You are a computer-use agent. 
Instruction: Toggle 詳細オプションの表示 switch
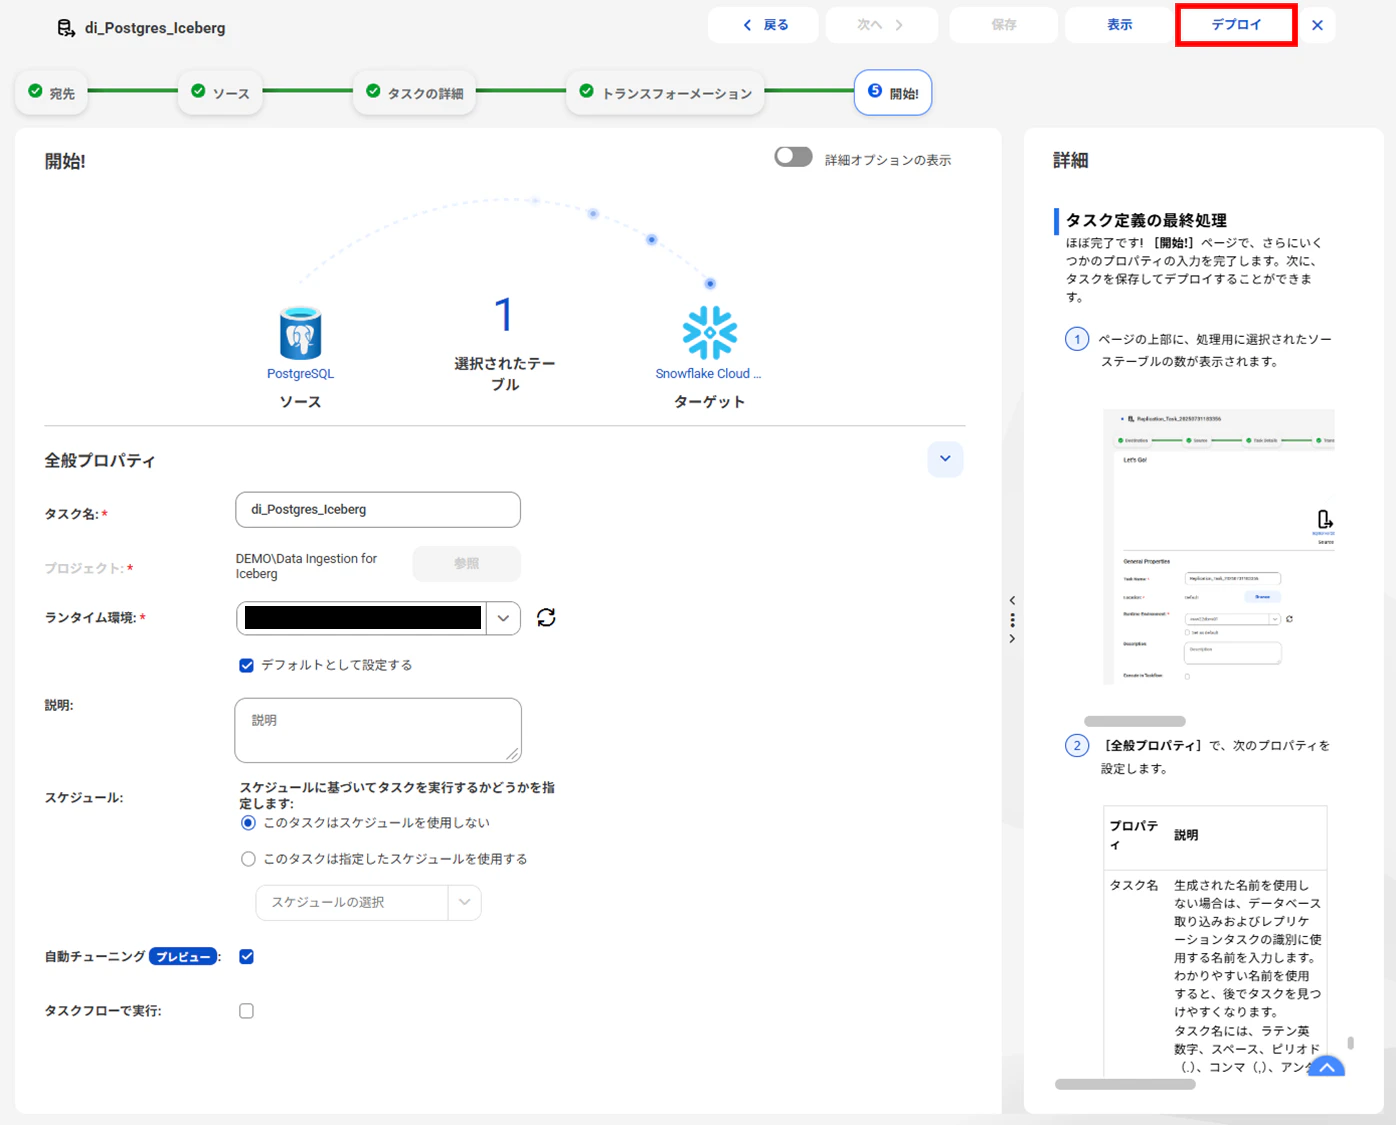click(793, 157)
